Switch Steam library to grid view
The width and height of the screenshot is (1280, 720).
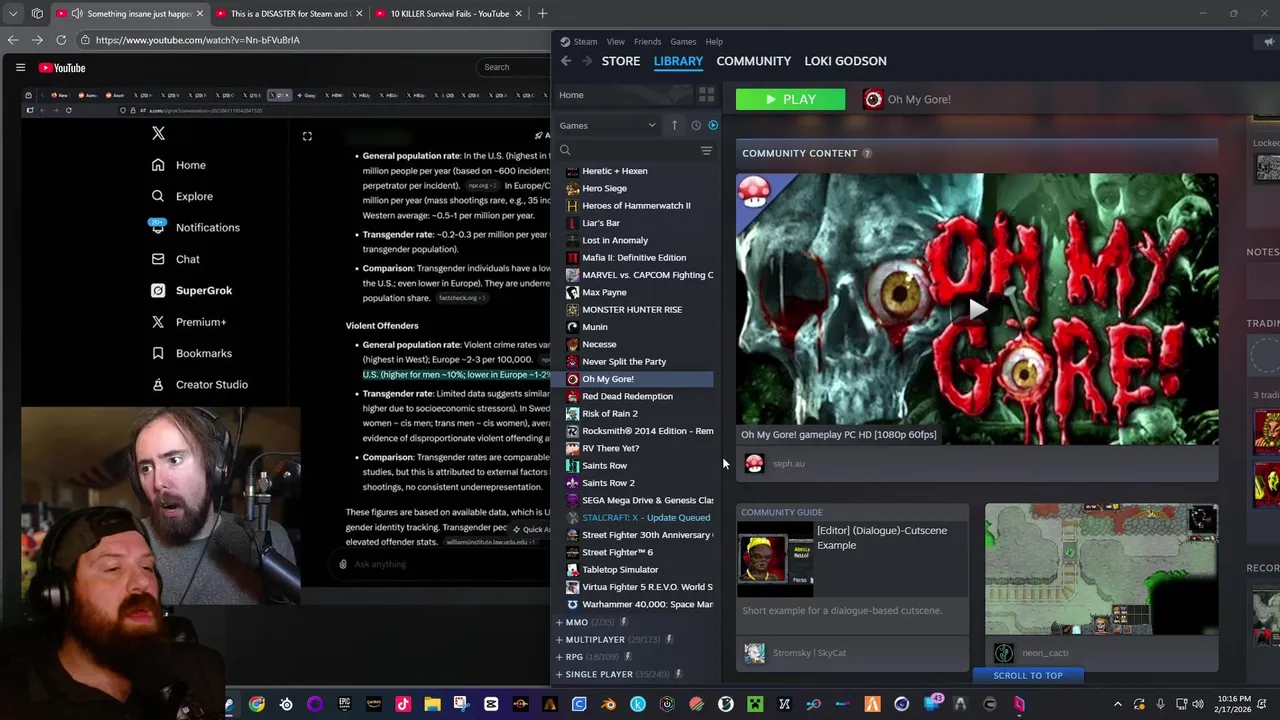(706, 95)
